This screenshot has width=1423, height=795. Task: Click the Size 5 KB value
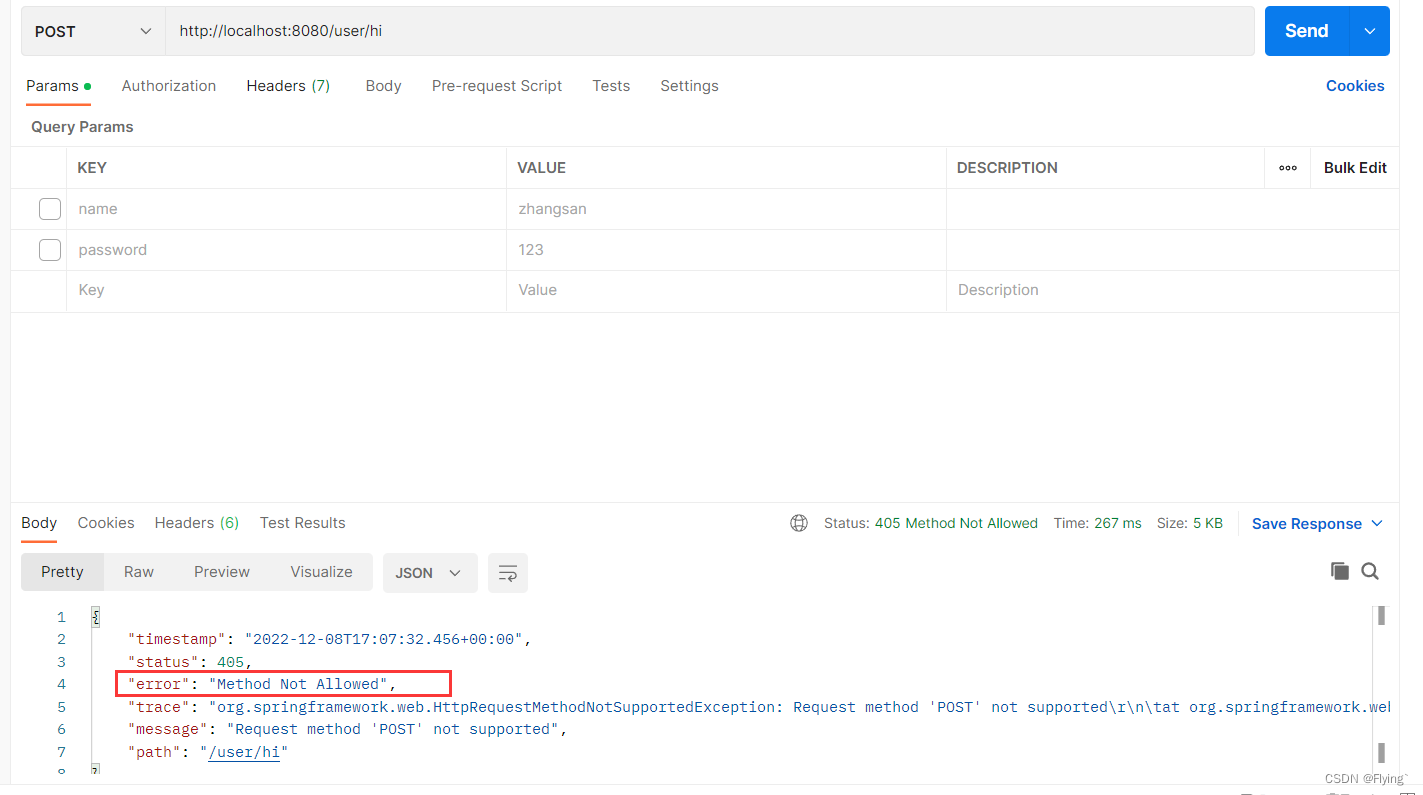click(1206, 523)
